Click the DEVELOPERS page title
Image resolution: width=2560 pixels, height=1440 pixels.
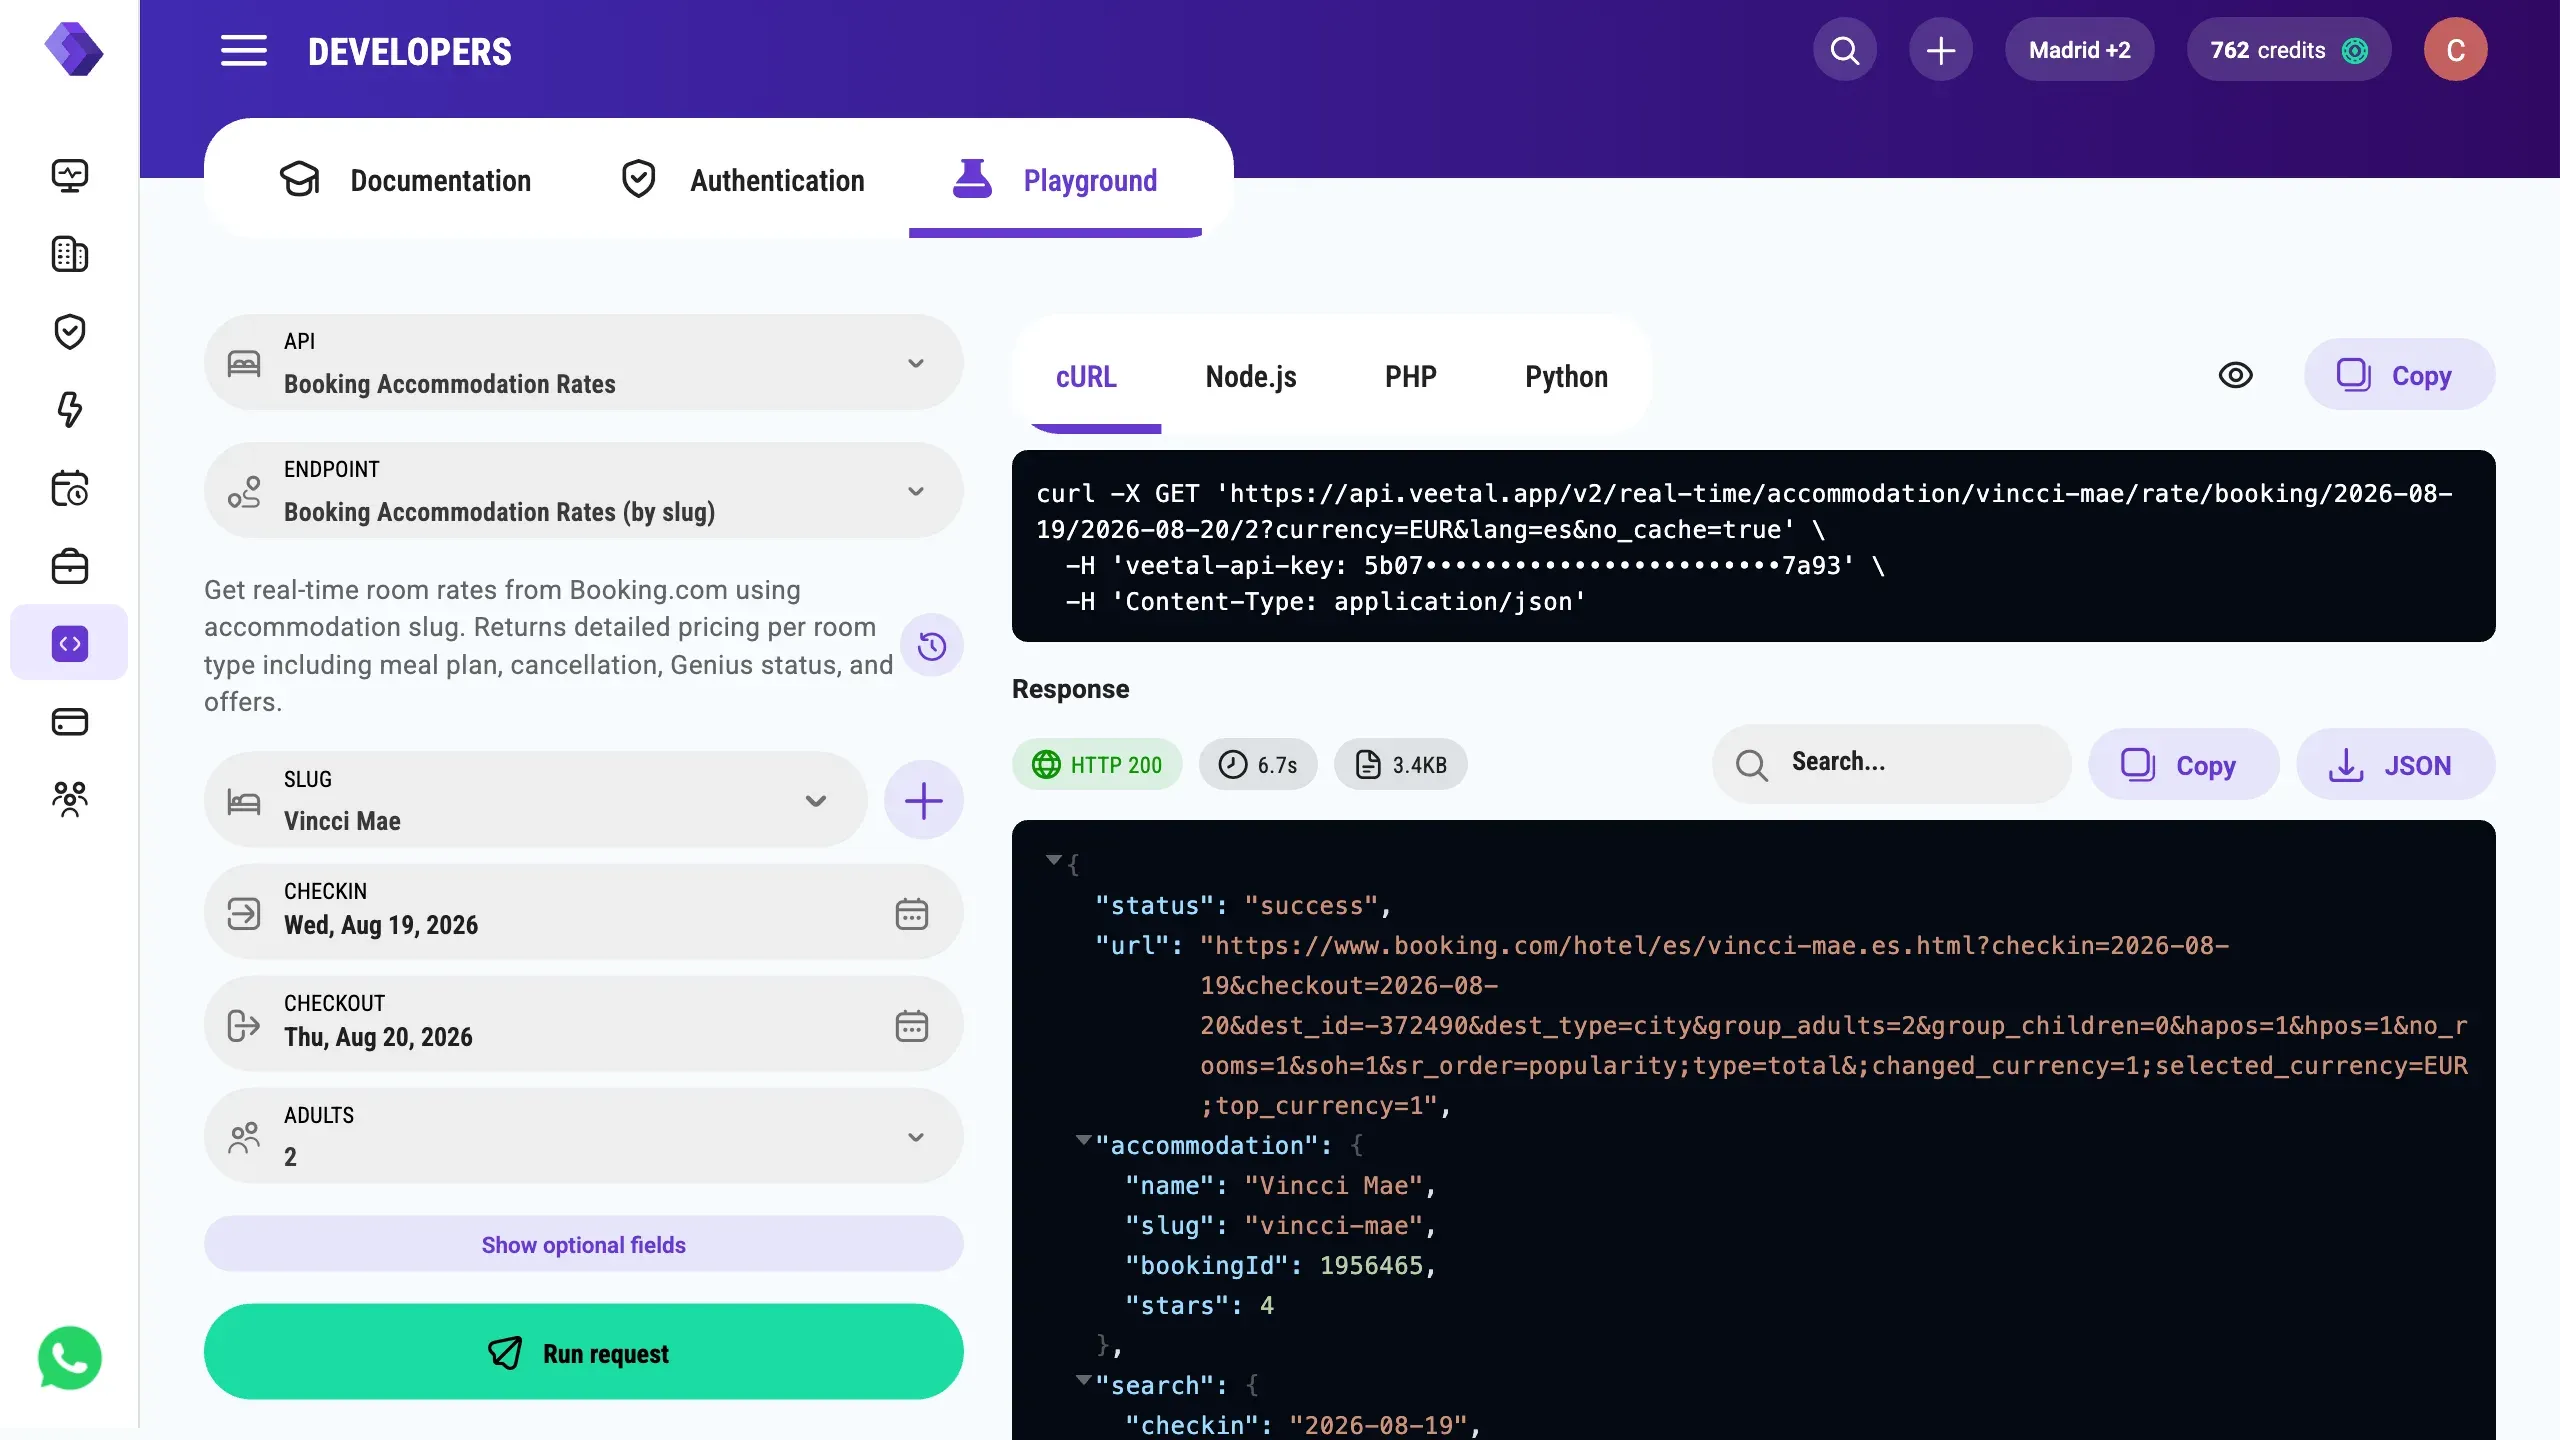point(409,52)
